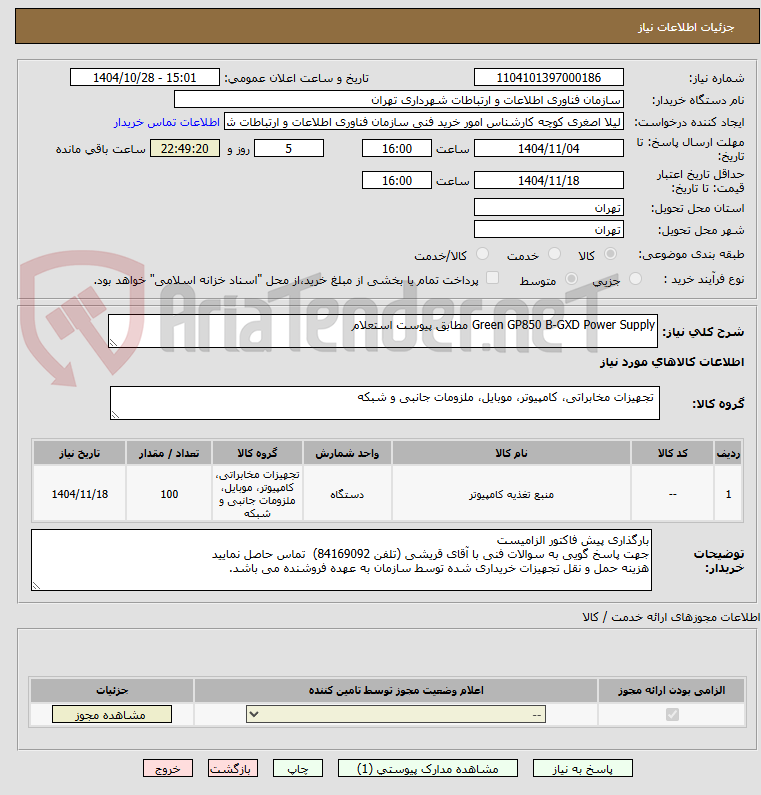Click the مشاهده مجوز button
Viewport: 761px width, 795px height.
tap(112, 714)
